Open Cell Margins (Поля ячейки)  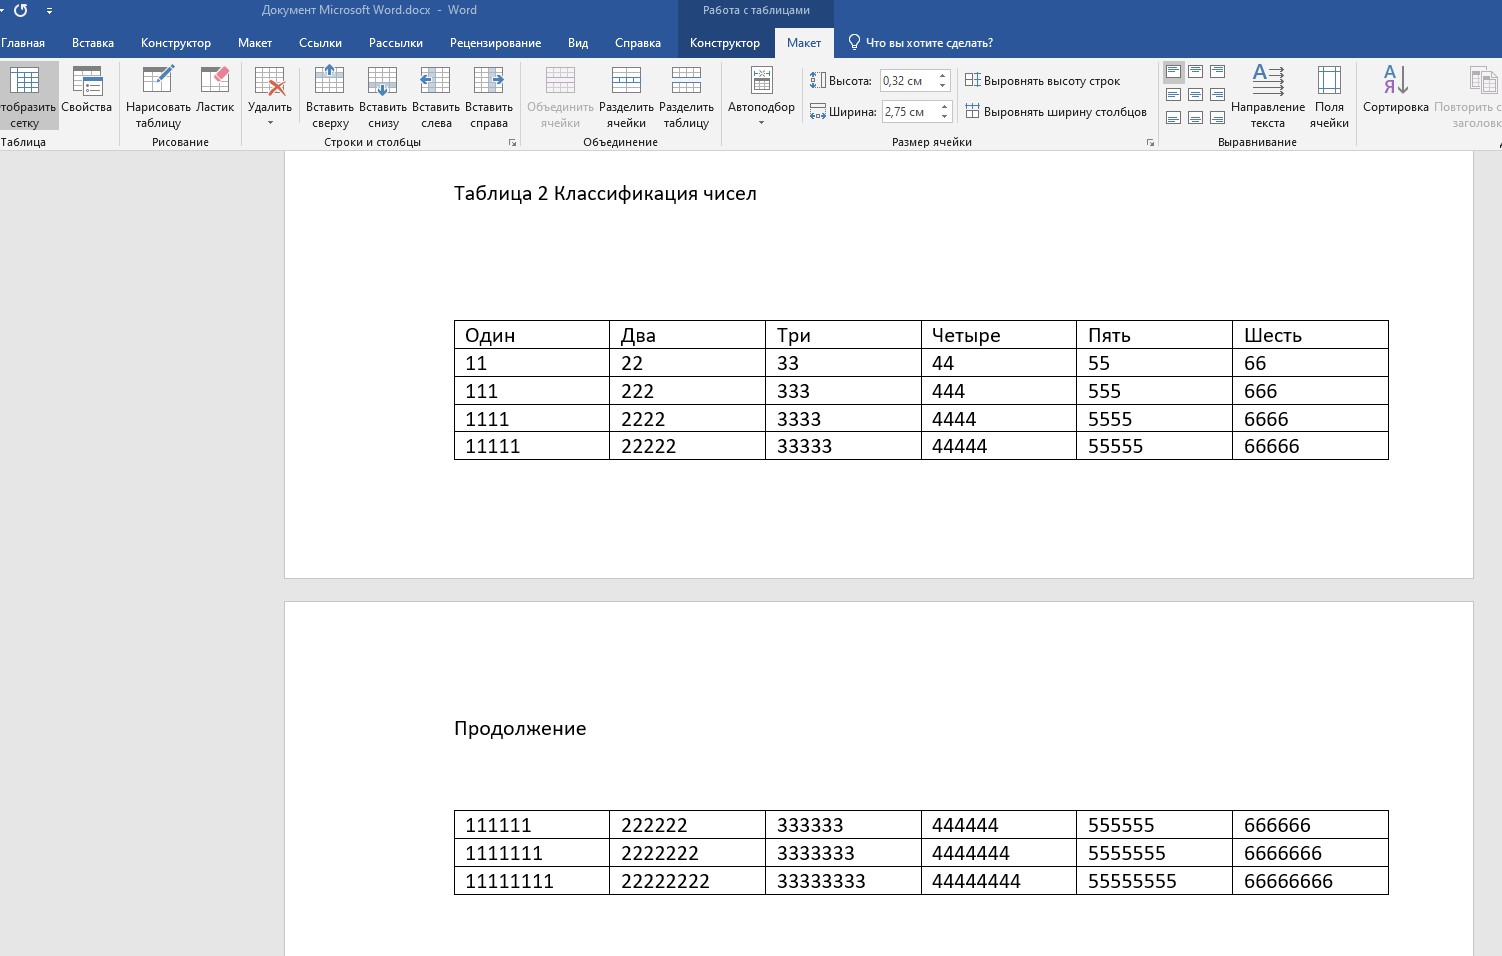pos(1329,96)
